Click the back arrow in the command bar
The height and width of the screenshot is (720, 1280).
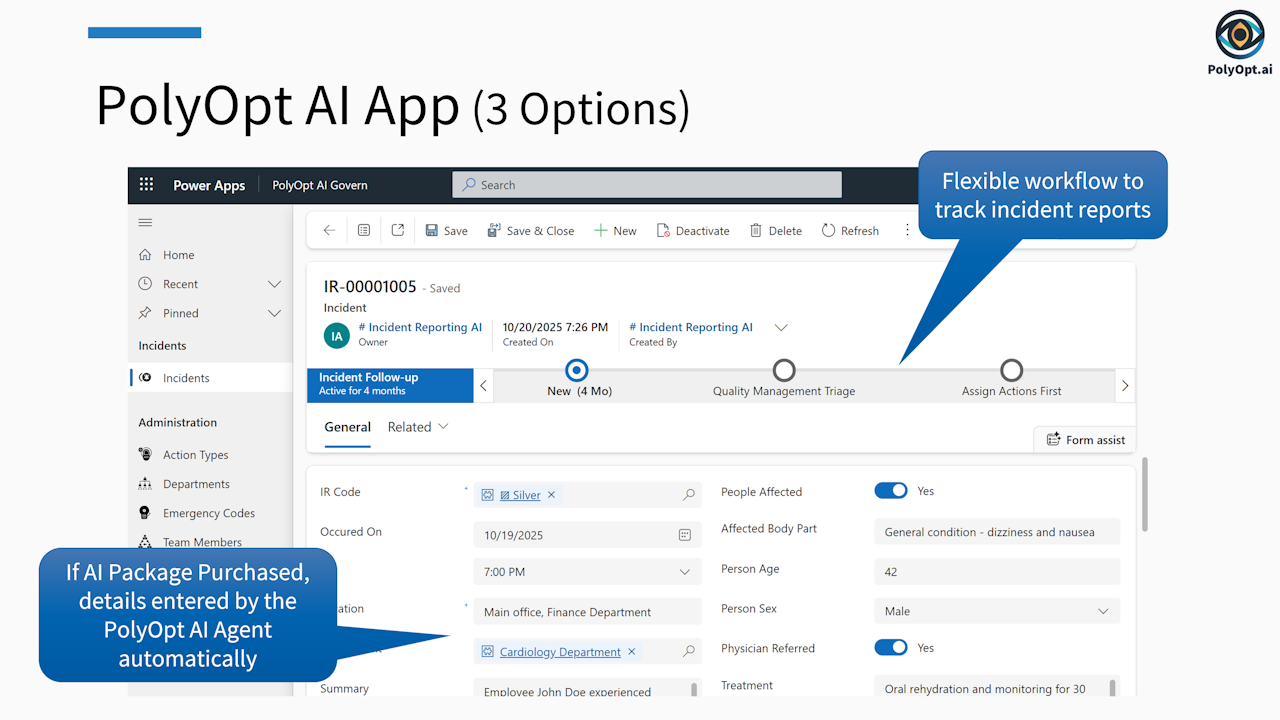tap(329, 231)
